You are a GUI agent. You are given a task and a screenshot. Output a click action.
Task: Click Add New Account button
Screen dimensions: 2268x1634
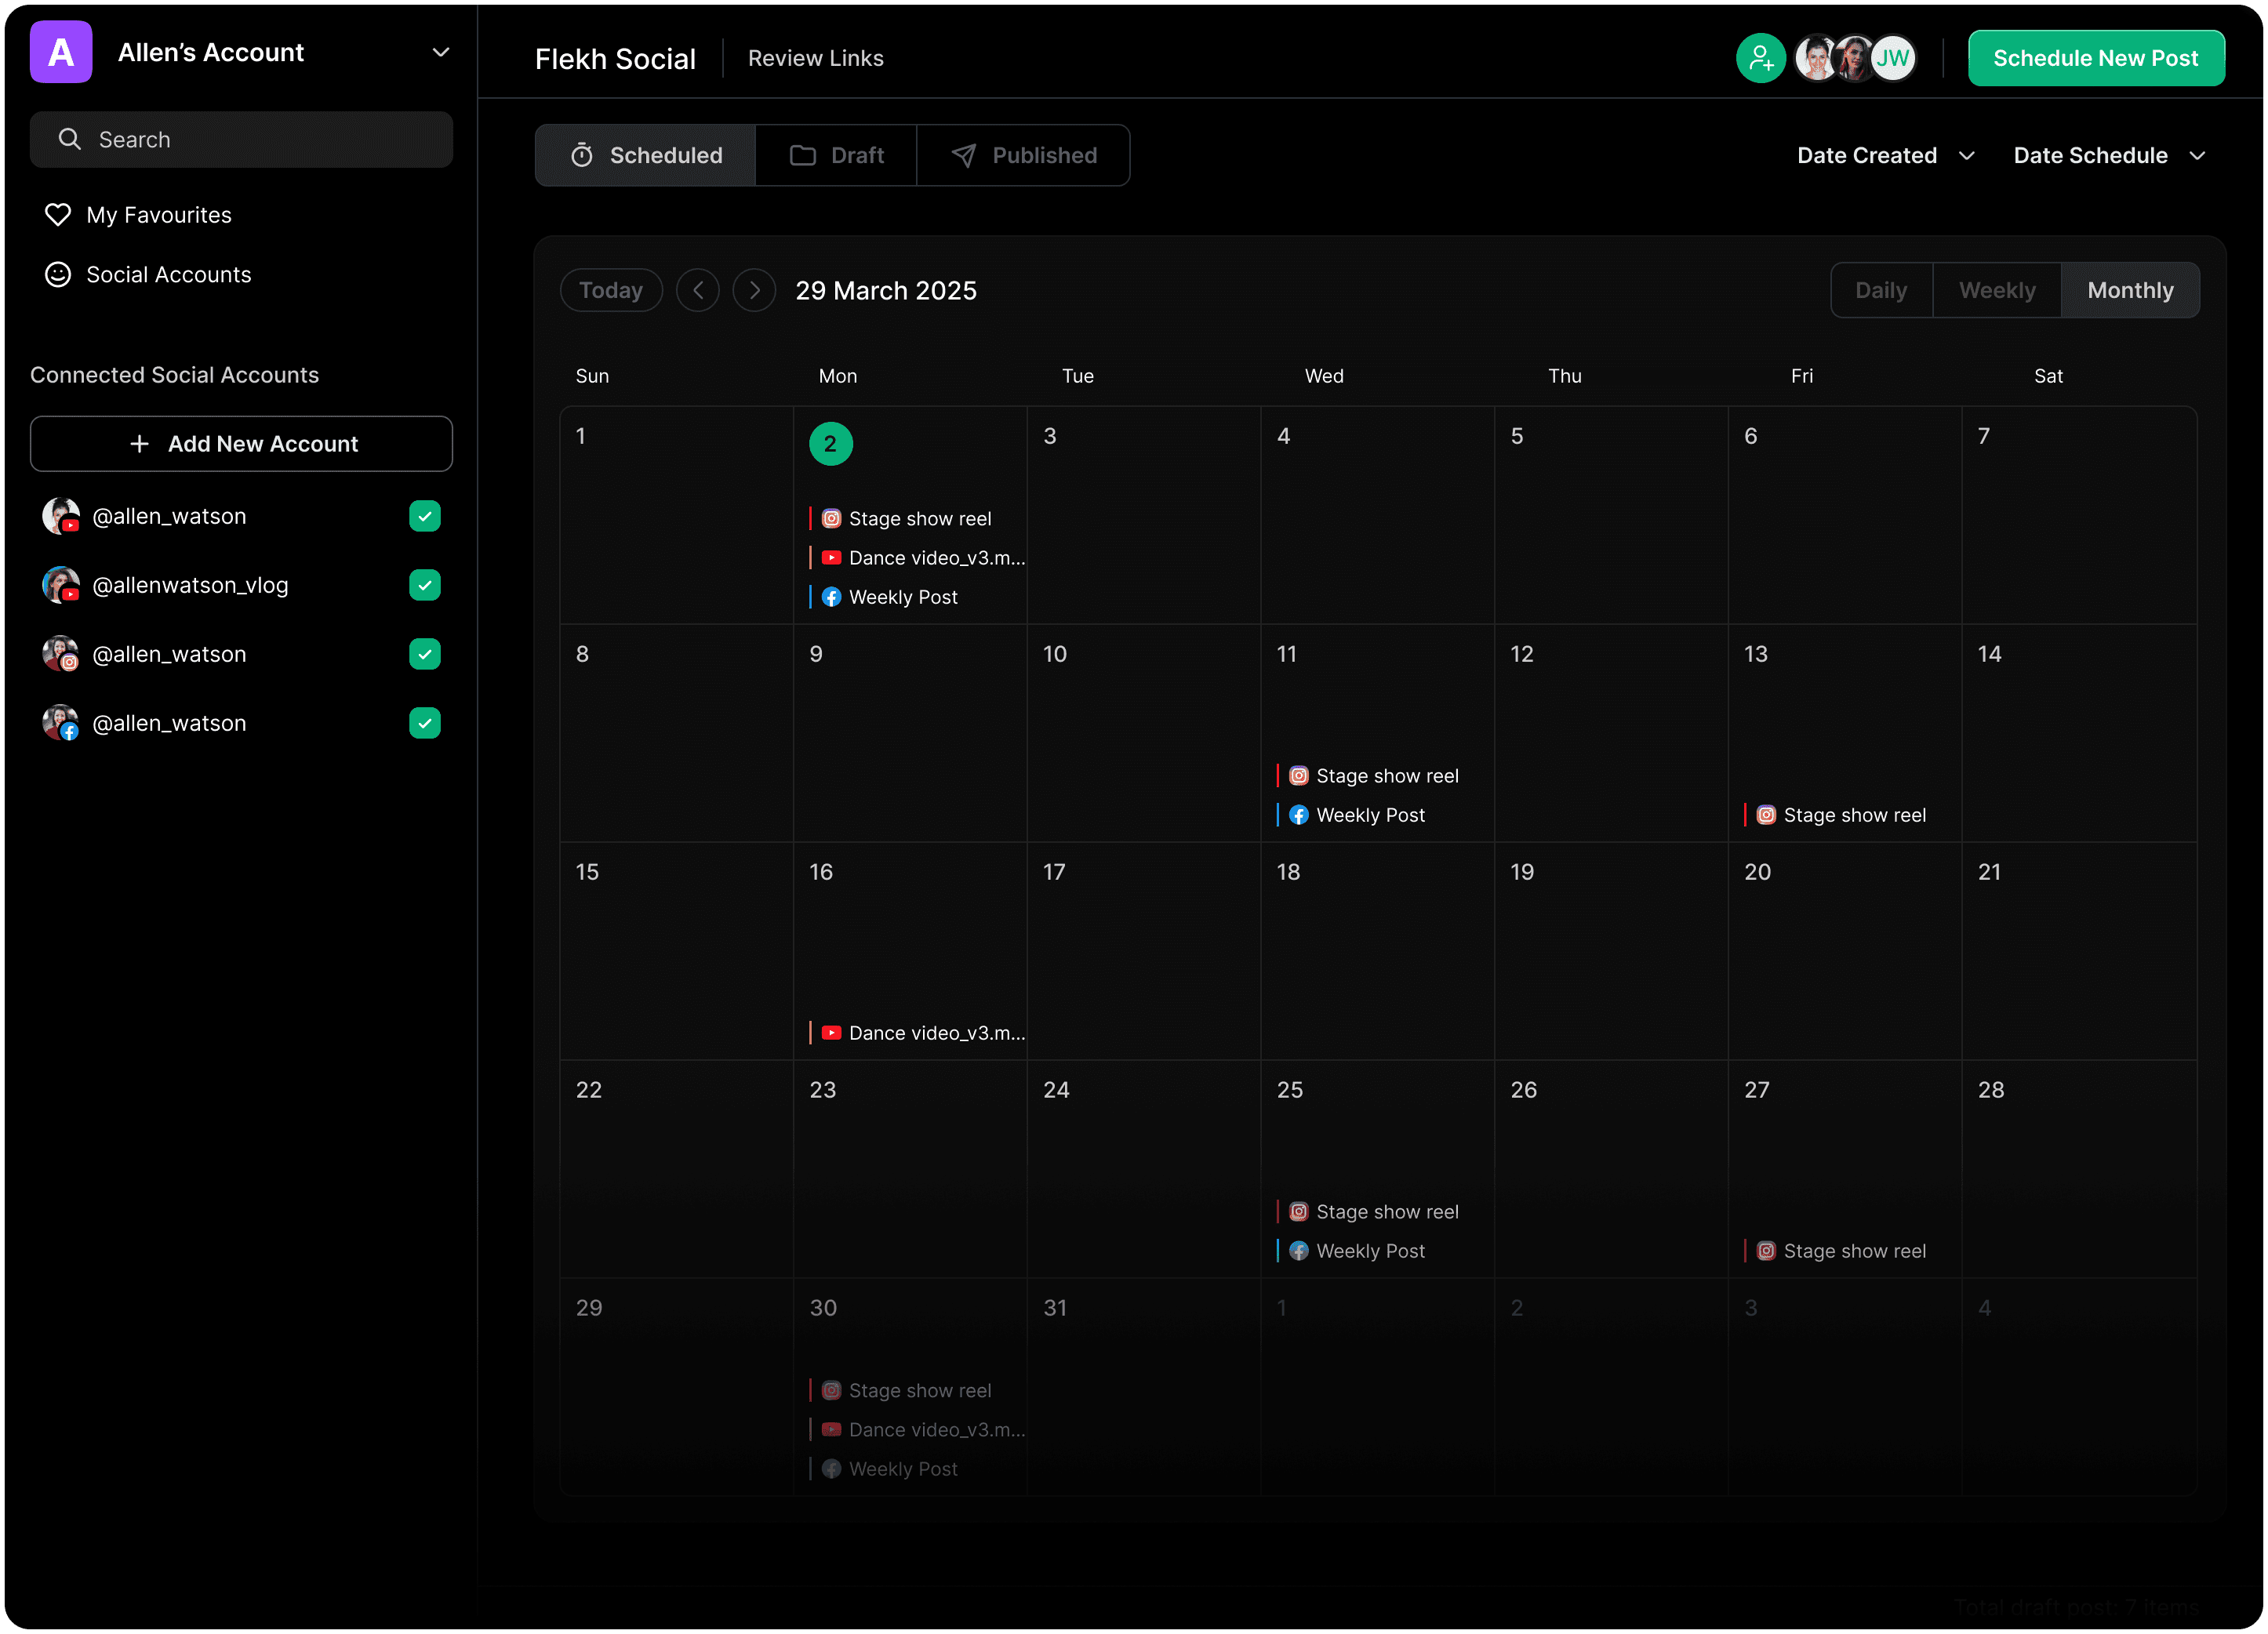[x=241, y=443]
